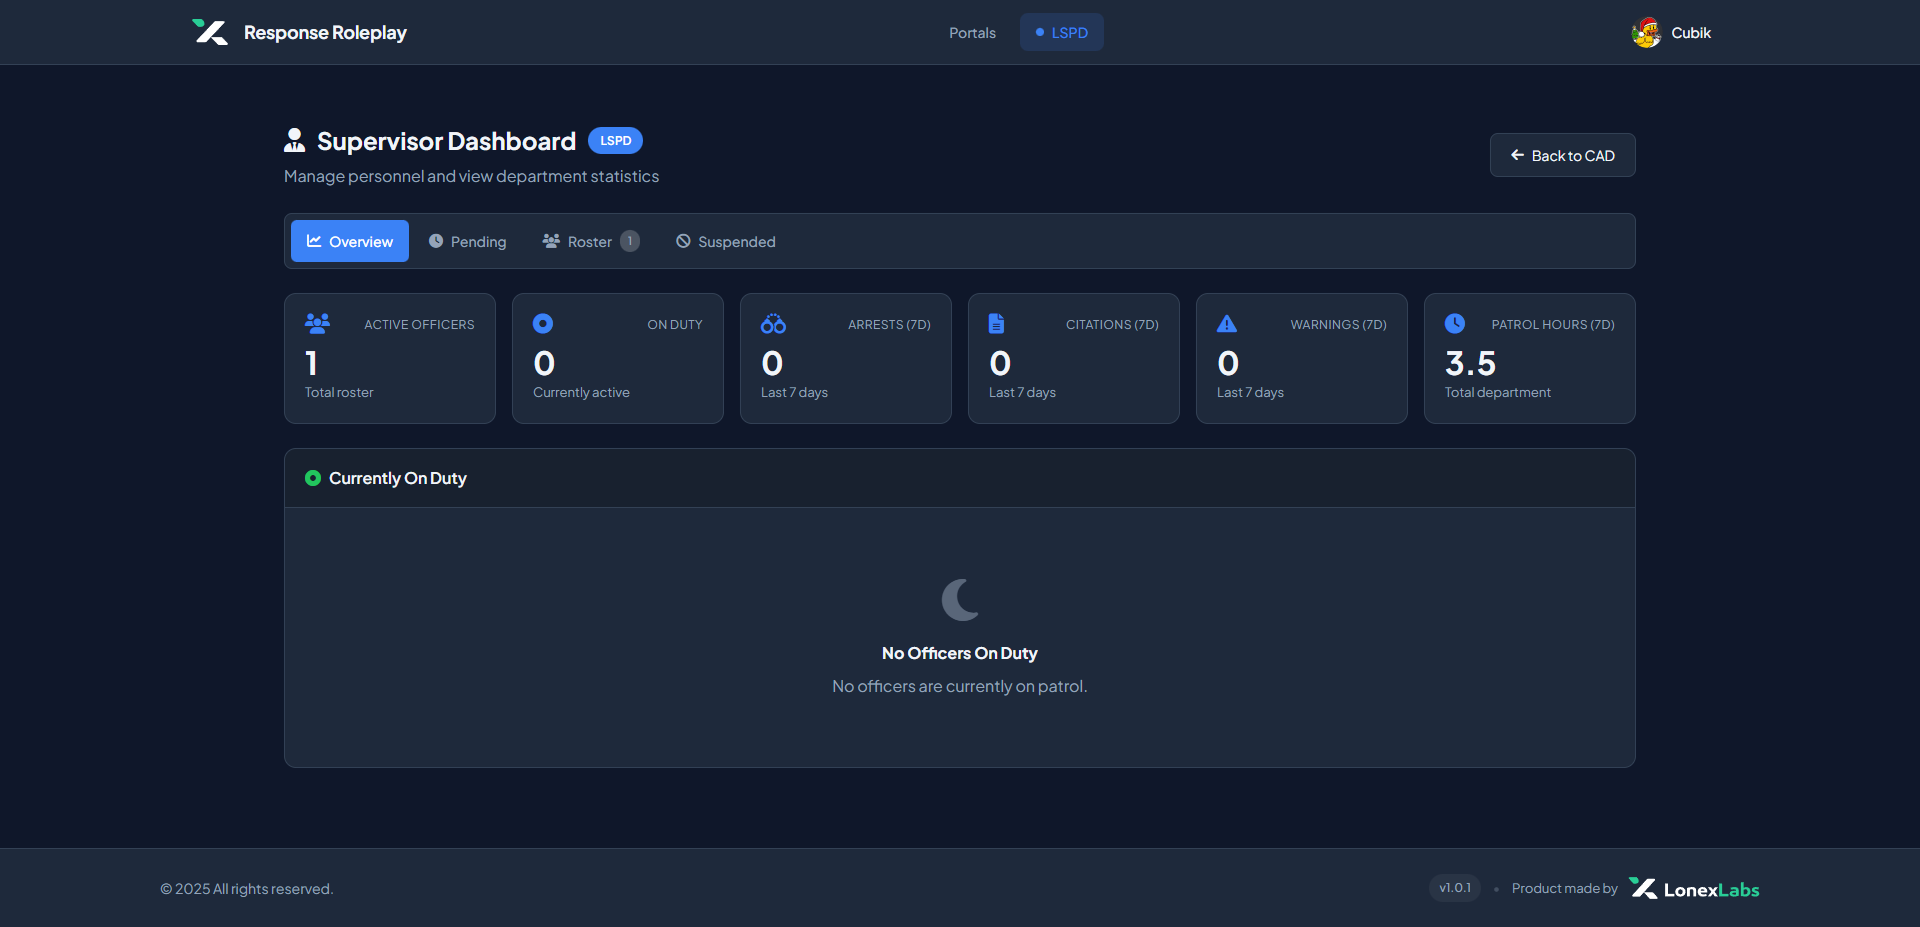
Task: Click the Citations document icon
Action: coord(996,323)
